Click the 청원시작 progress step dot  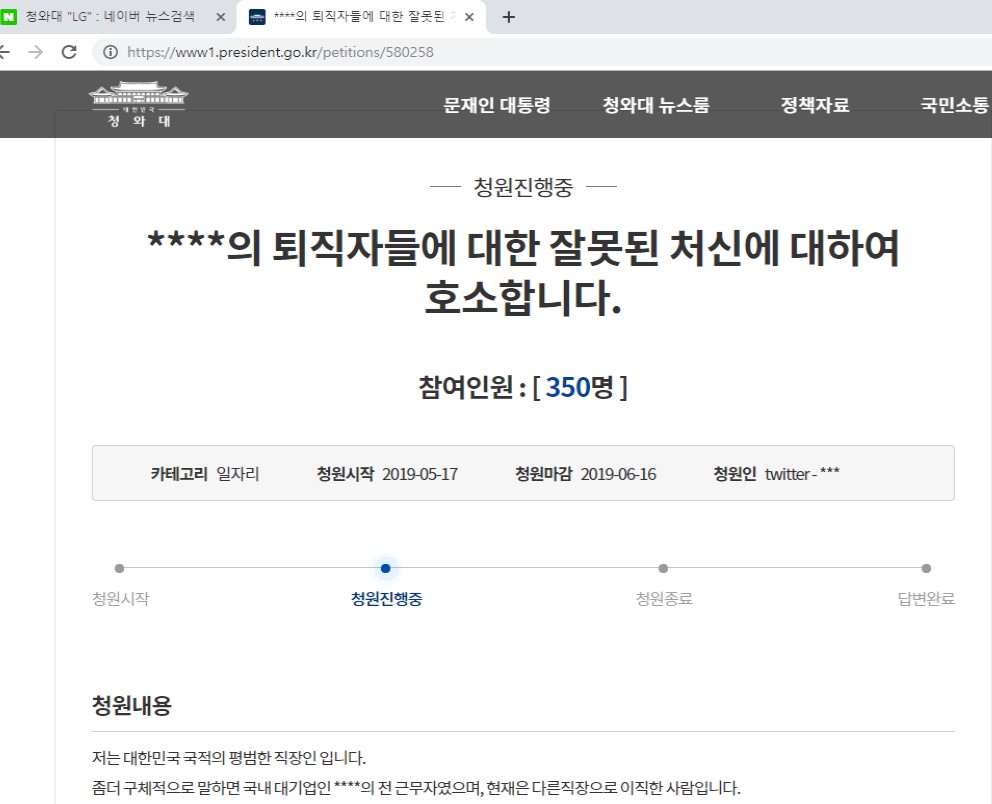click(x=120, y=568)
